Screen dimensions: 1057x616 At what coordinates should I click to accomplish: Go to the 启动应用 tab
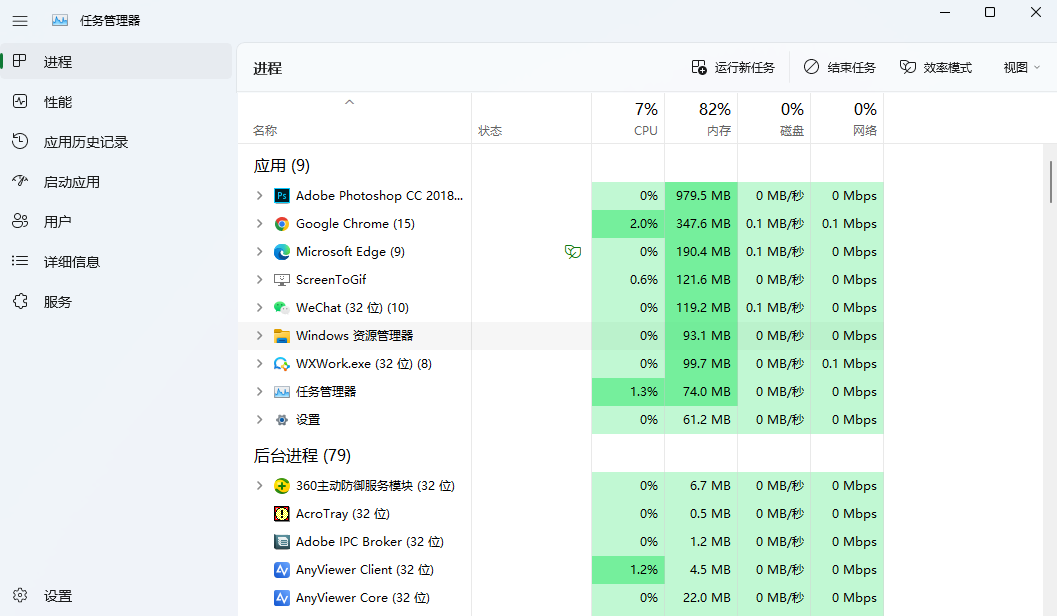click(117, 182)
